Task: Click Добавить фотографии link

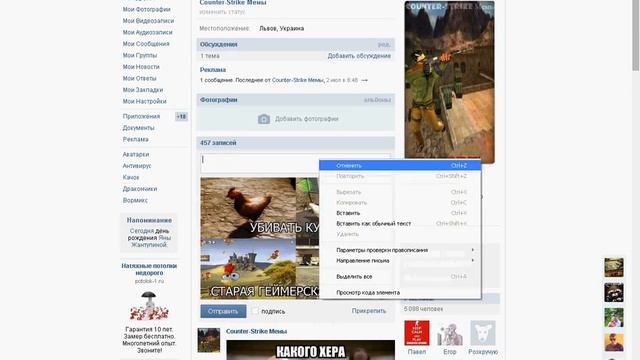Action: pyautogui.click(x=307, y=119)
